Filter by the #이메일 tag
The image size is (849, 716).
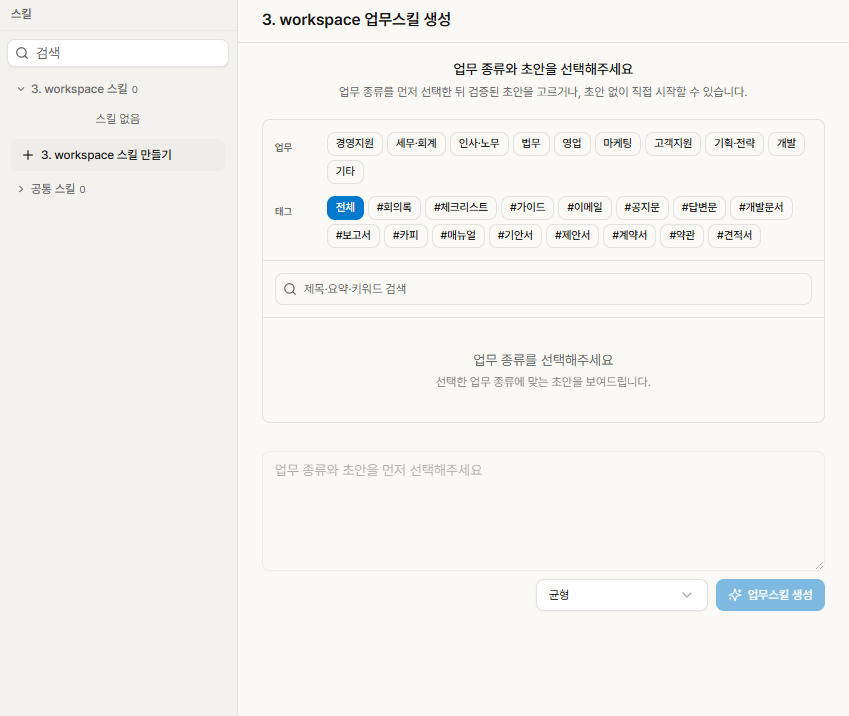coord(585,207)
